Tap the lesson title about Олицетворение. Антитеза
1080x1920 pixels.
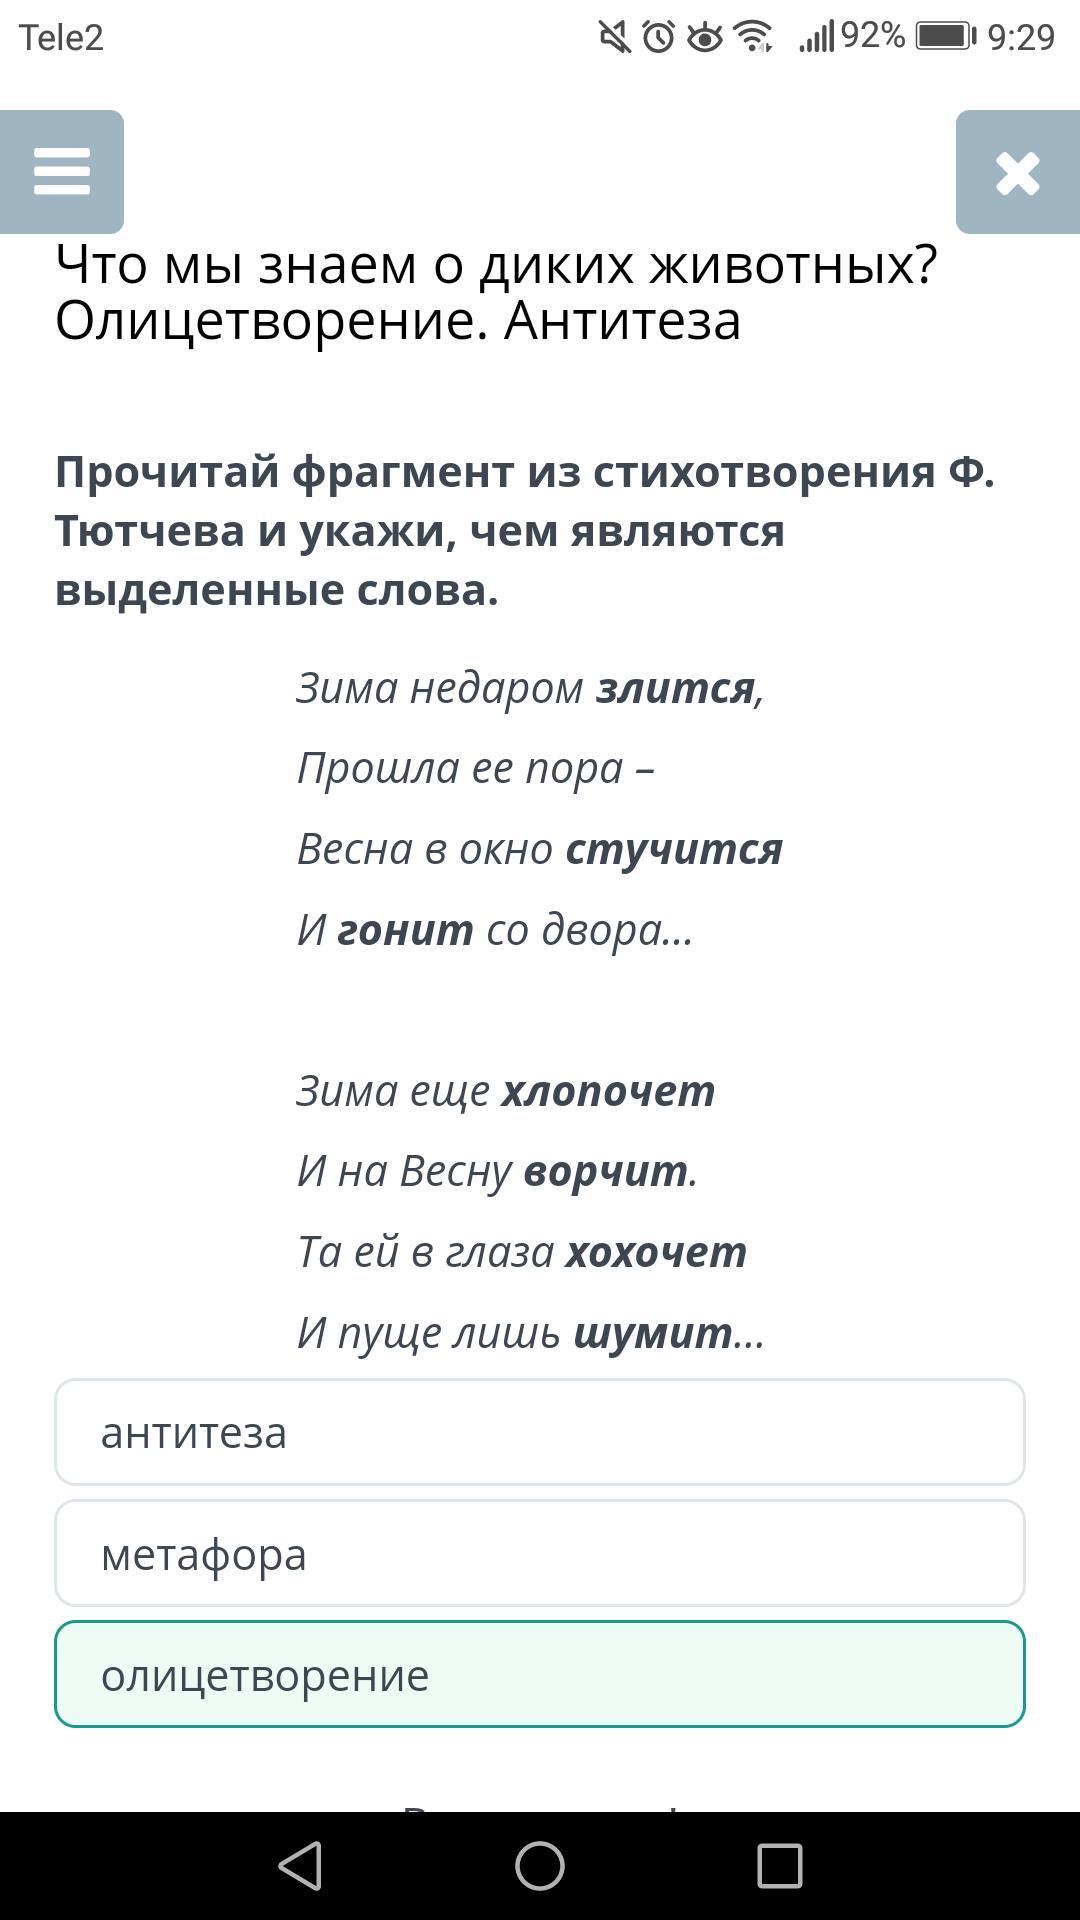pyautogui.click(x=497, y=292)
